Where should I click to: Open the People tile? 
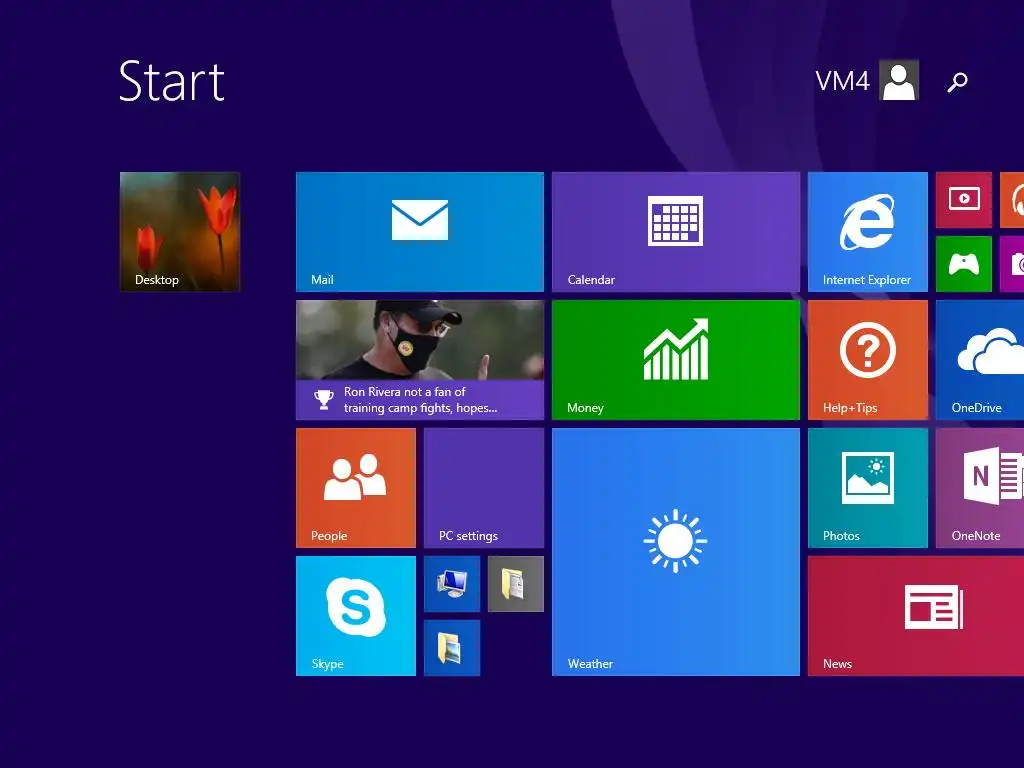(x=355, y=488)
